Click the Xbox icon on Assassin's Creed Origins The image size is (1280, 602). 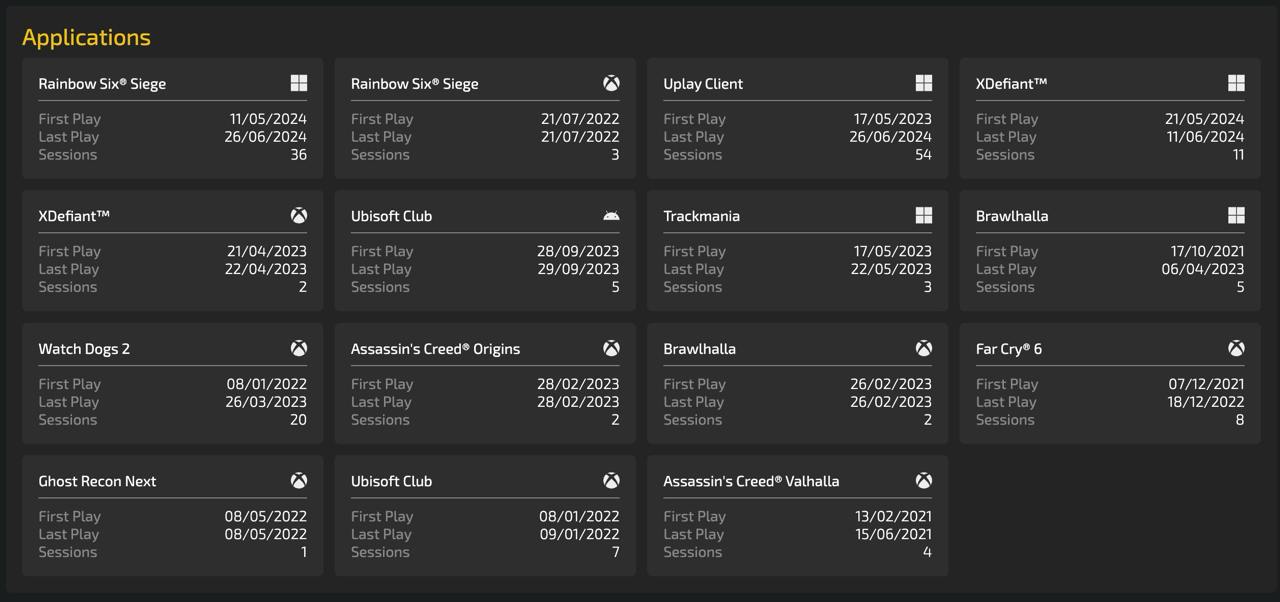[x=611, y=348]
